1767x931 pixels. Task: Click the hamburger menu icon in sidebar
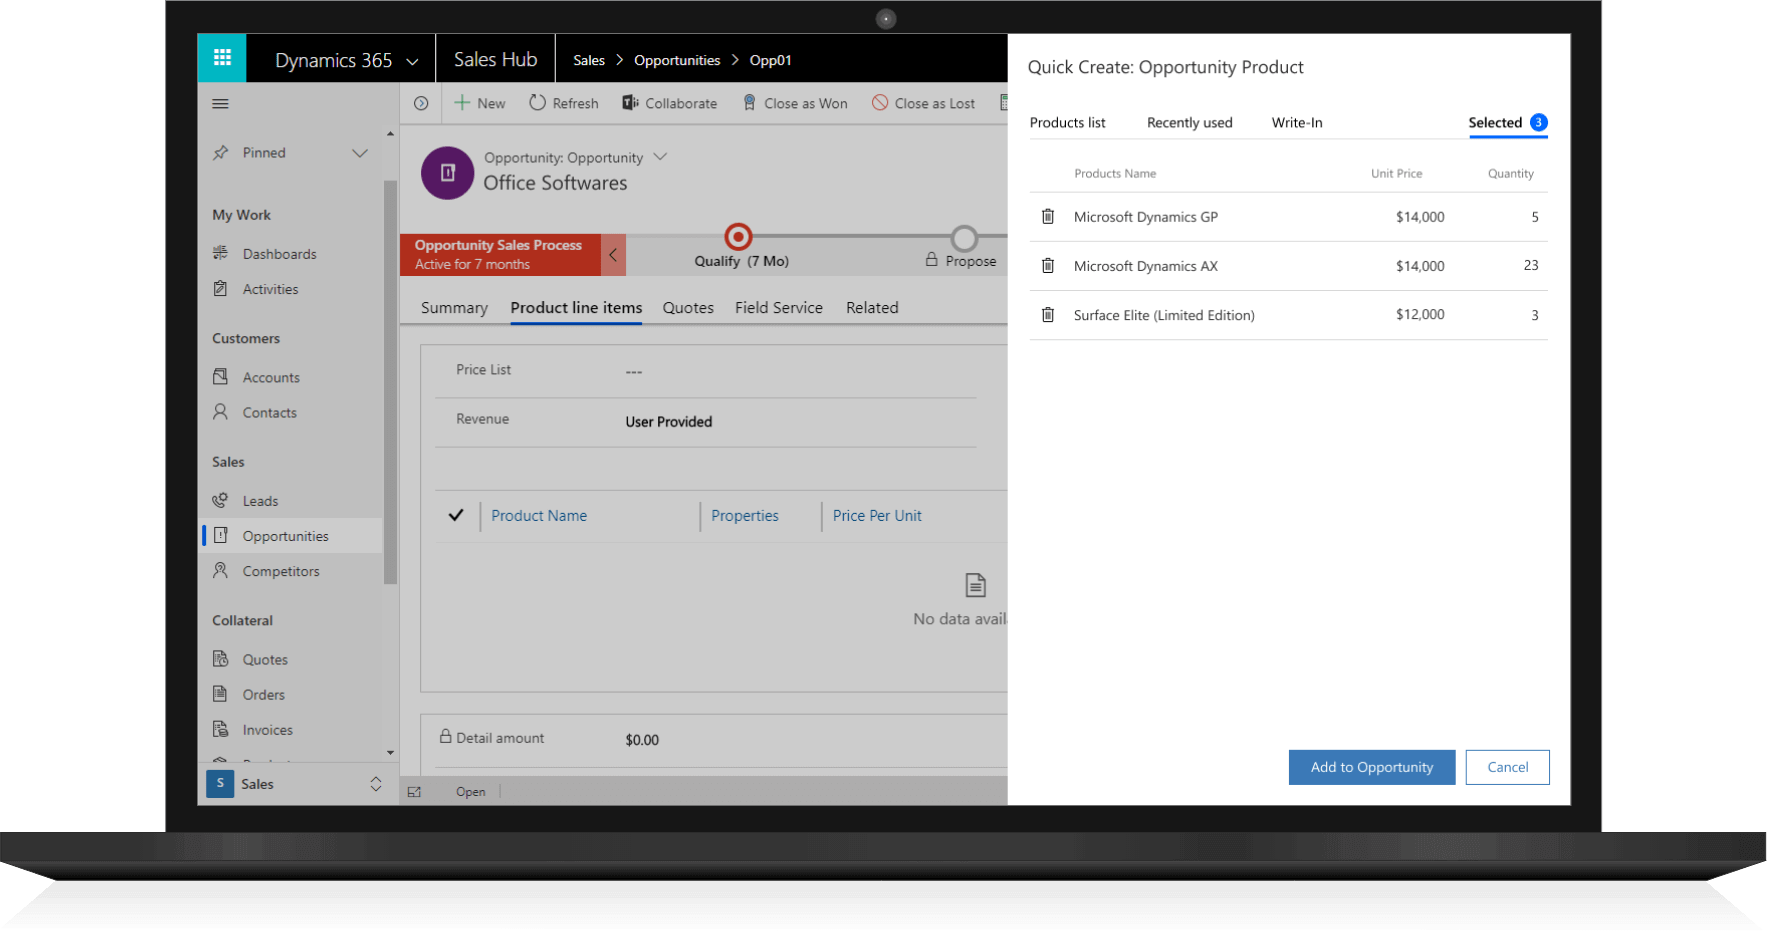pos(221,104)
